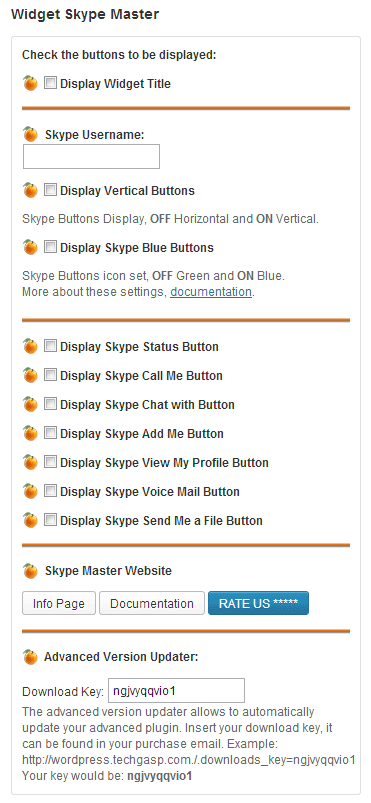
Task: Focus the Skype Username text field
Action: tap(91, 156)
